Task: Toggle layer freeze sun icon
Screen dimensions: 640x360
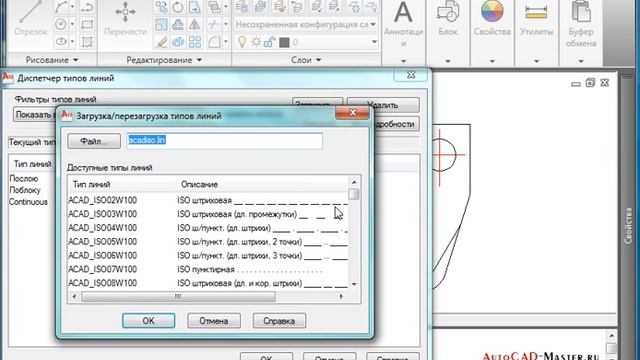Action: pyautogui.click(x=256, y=42)
